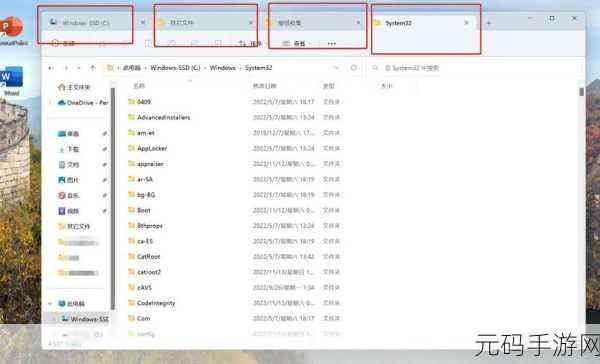
Task: Open OneDrive - Personal in sidebar
Action: tap(83, 103)
